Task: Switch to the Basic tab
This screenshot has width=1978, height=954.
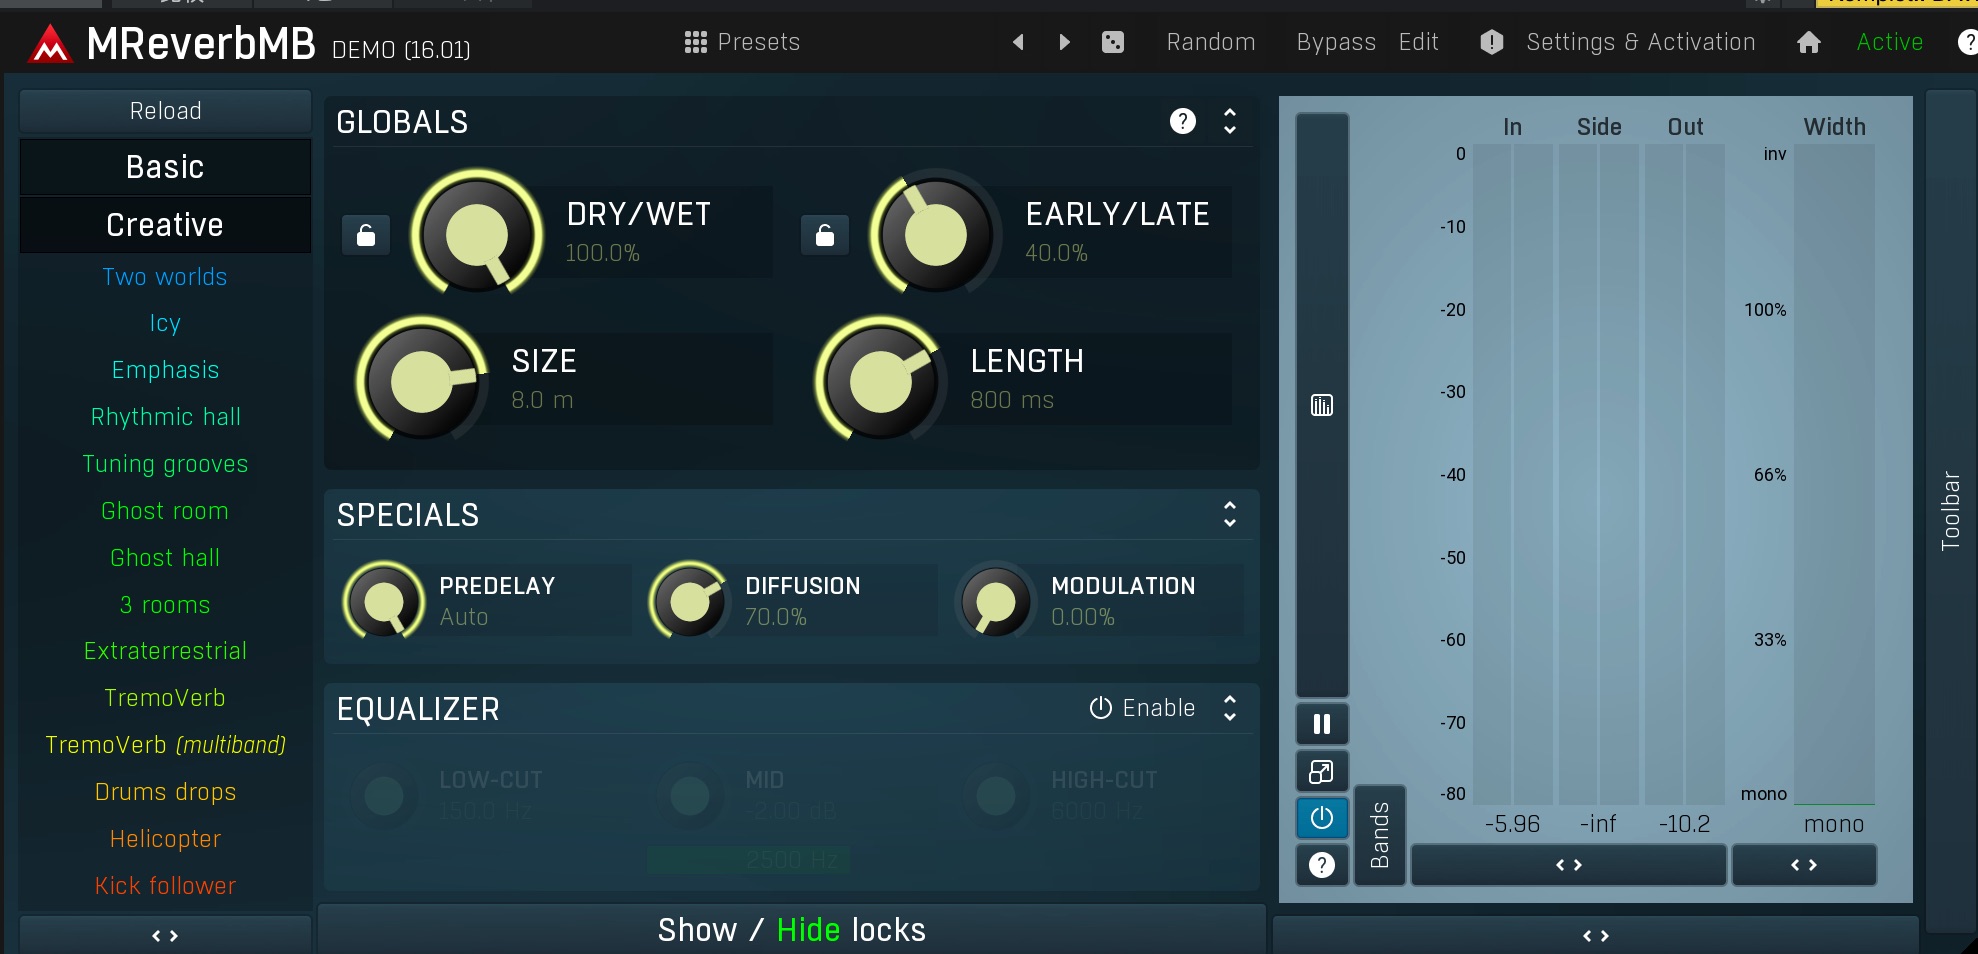Action: 165,167
